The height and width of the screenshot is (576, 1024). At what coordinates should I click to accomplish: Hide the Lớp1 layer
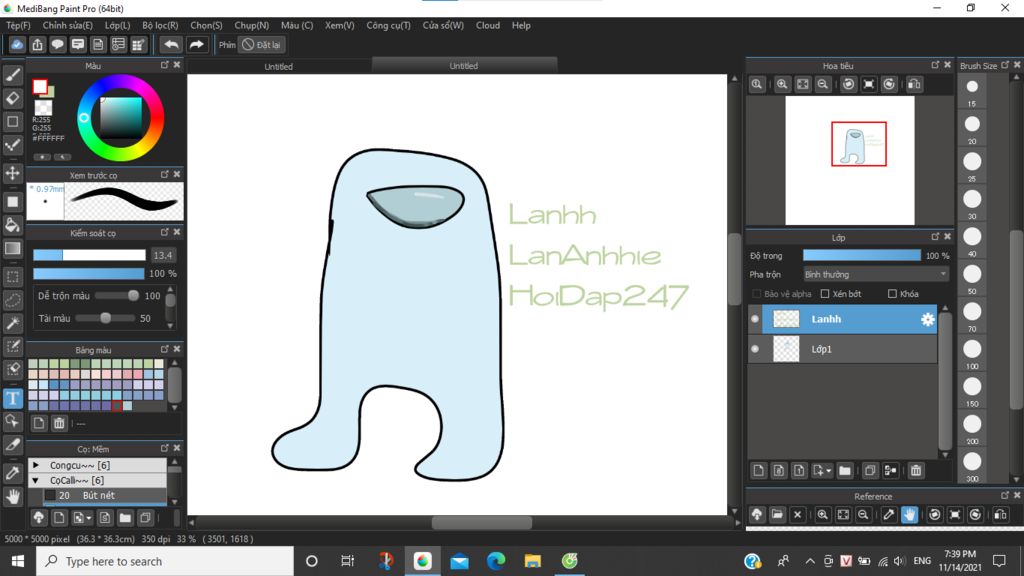tap(755, 349)
